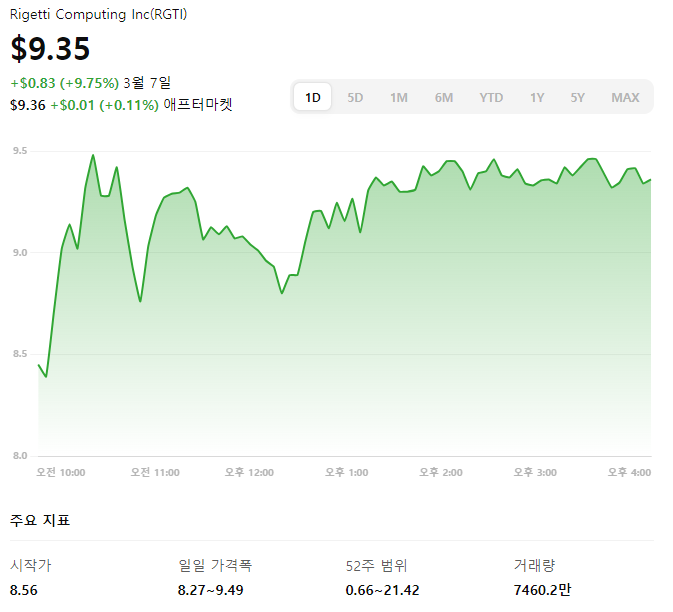Screen dimensions: 673x612
Task: Click the 7460.2만 volume value
Action: pyautogui.click(x=542, y=590)
